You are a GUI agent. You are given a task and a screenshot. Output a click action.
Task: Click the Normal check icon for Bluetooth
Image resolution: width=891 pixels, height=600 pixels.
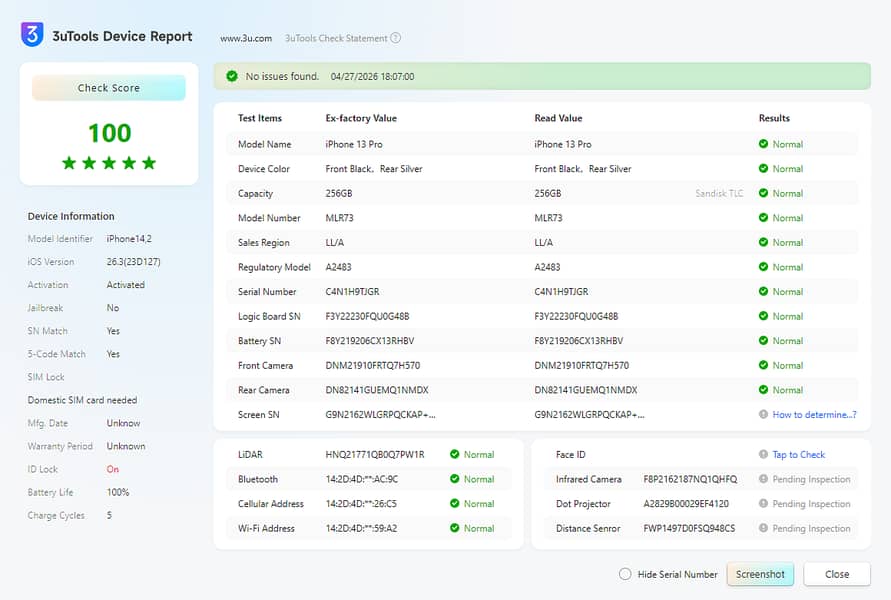[x=455, y=478]
